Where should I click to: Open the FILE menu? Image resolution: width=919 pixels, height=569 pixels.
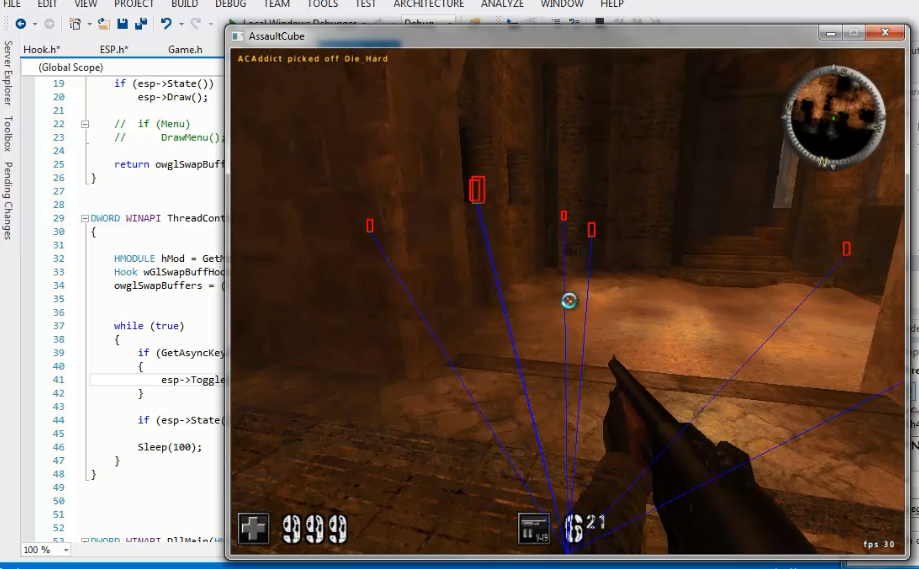point(12,4)
